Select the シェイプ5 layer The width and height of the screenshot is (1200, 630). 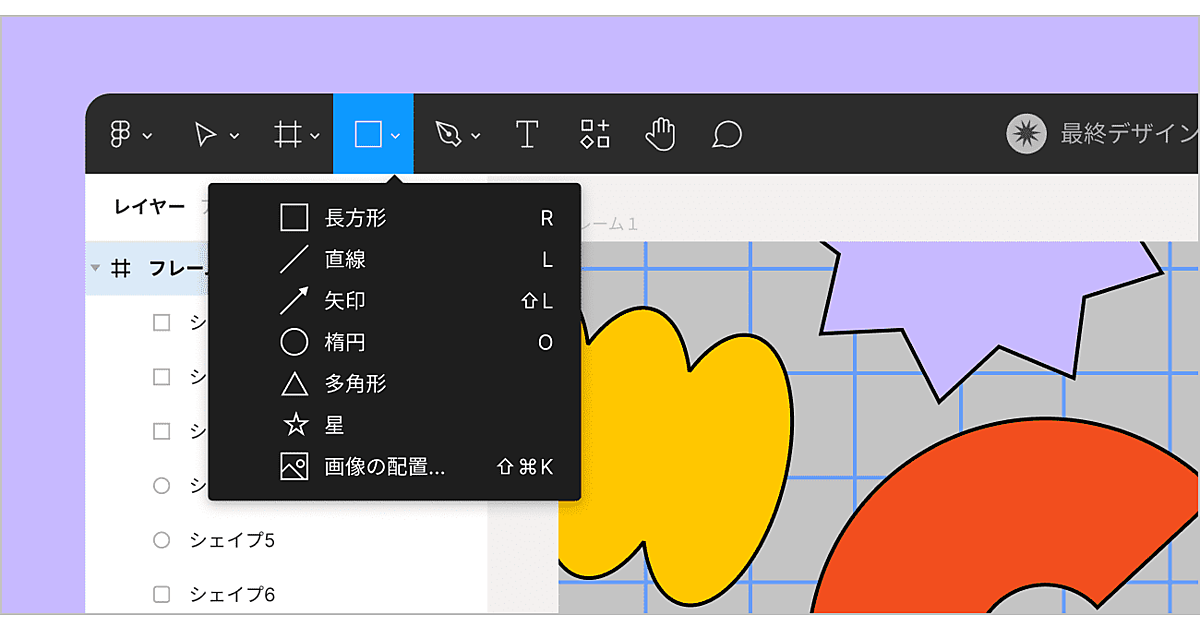click(231, 540)
